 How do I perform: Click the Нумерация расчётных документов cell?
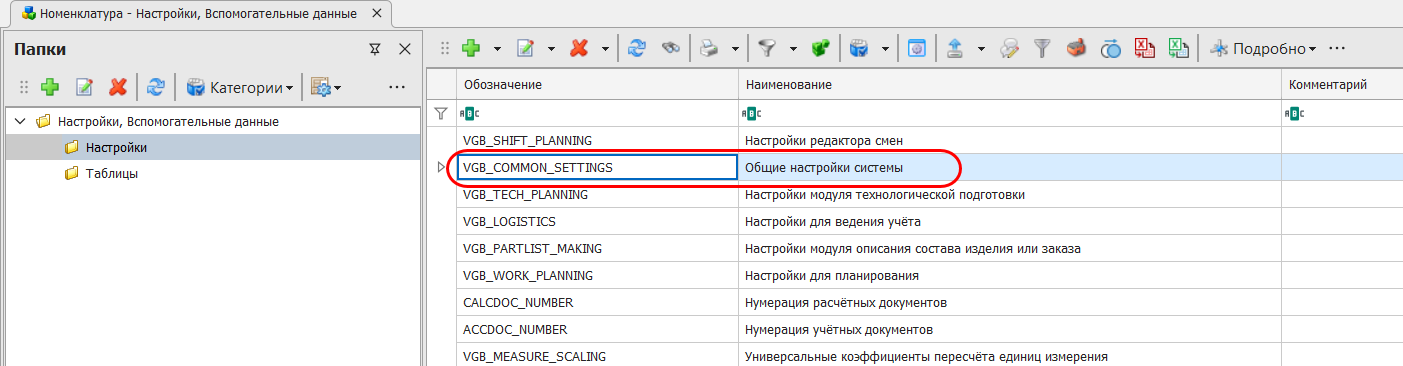point(1010,302)
